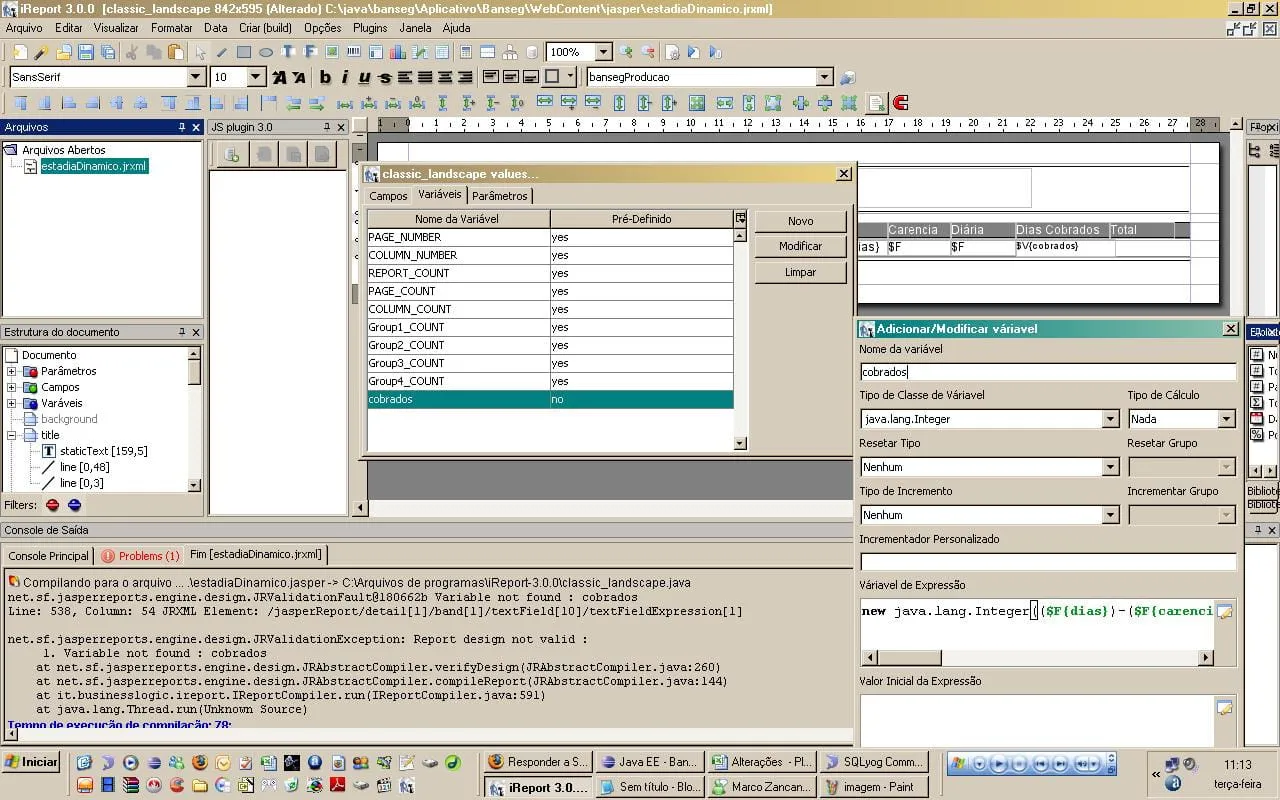Open expression editor icon beside Váriavel de Expressão
1280x800 pixels.
1224,611
